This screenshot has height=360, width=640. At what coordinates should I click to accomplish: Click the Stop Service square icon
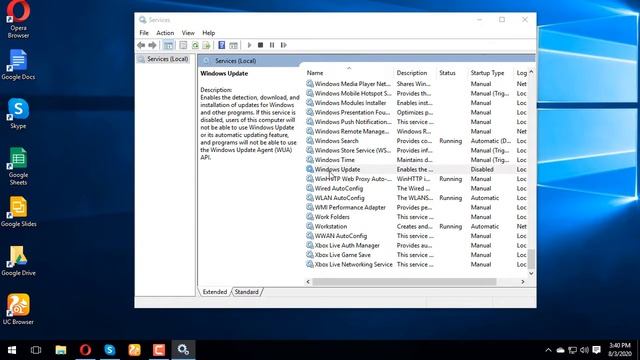click(260, 45)
